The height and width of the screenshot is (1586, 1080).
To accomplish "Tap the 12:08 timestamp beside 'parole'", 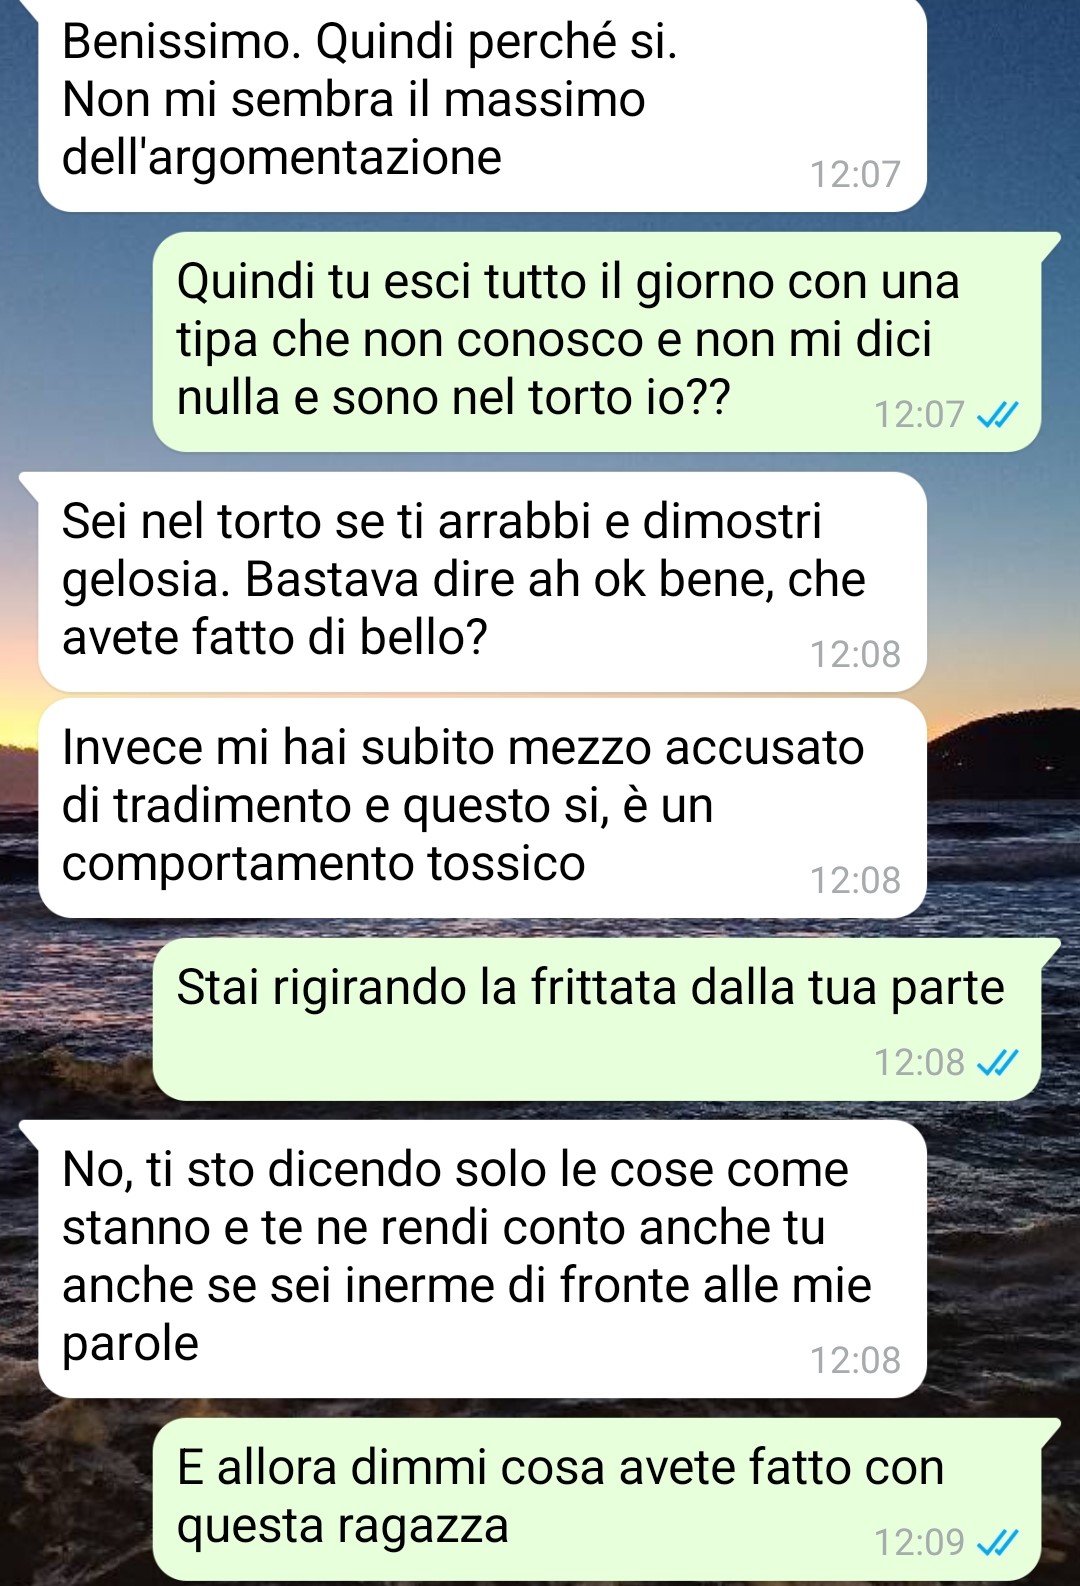I will pyautogui.click(x=855, y=1360).
